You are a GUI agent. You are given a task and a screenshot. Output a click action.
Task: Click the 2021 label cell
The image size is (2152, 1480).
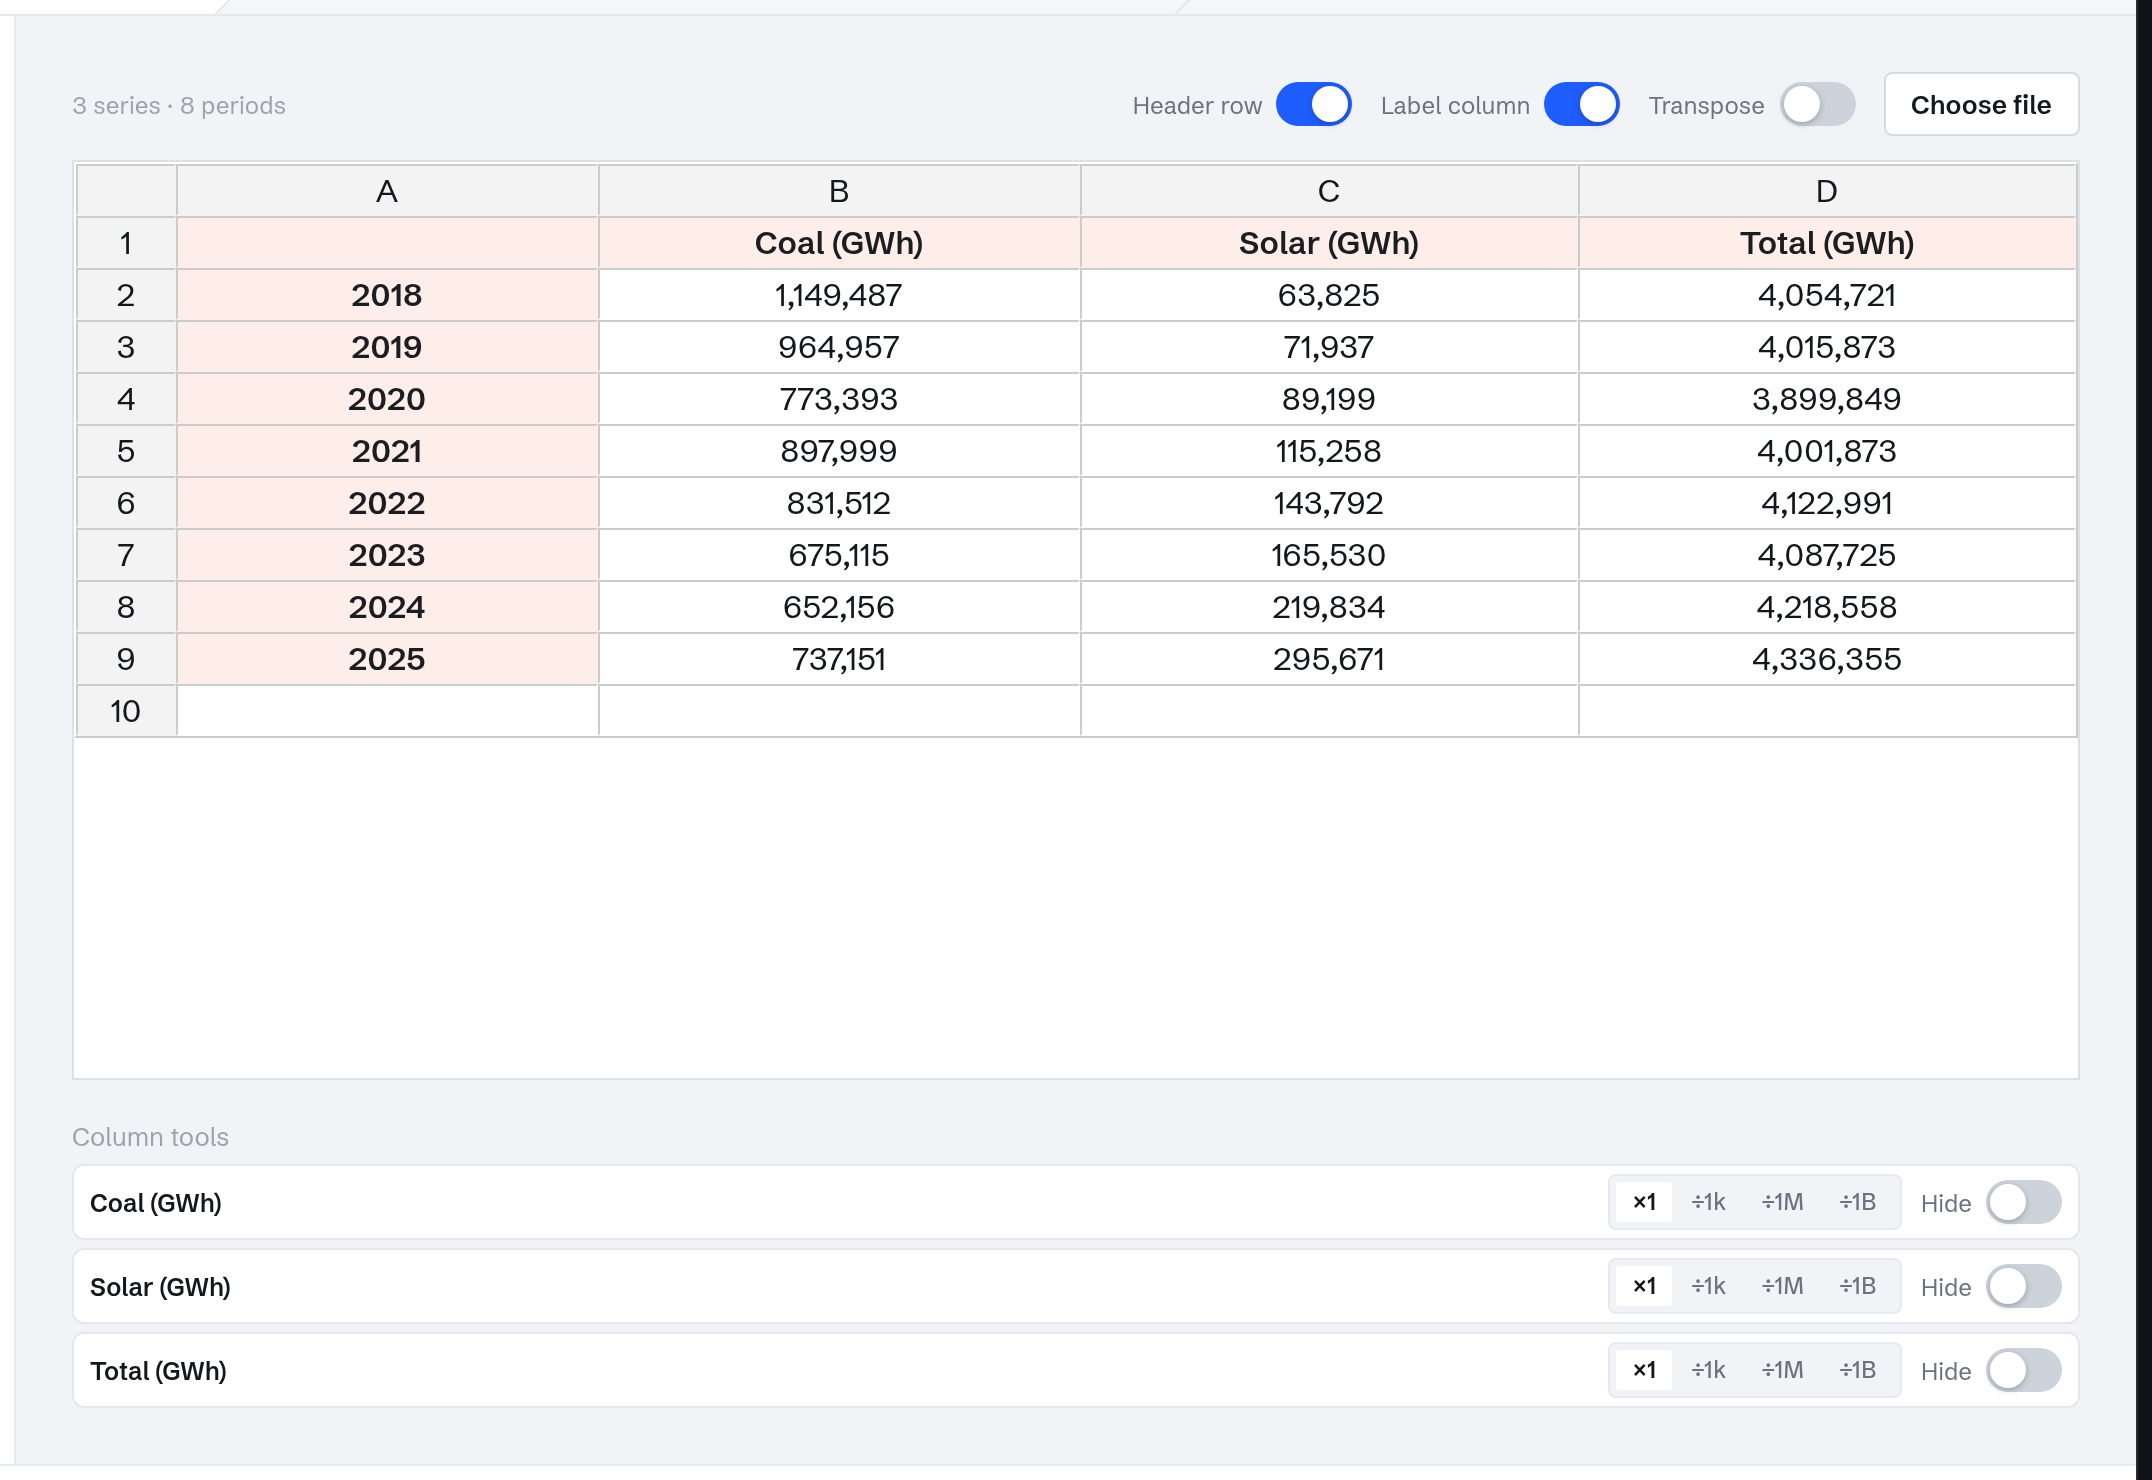pos(387,451)
